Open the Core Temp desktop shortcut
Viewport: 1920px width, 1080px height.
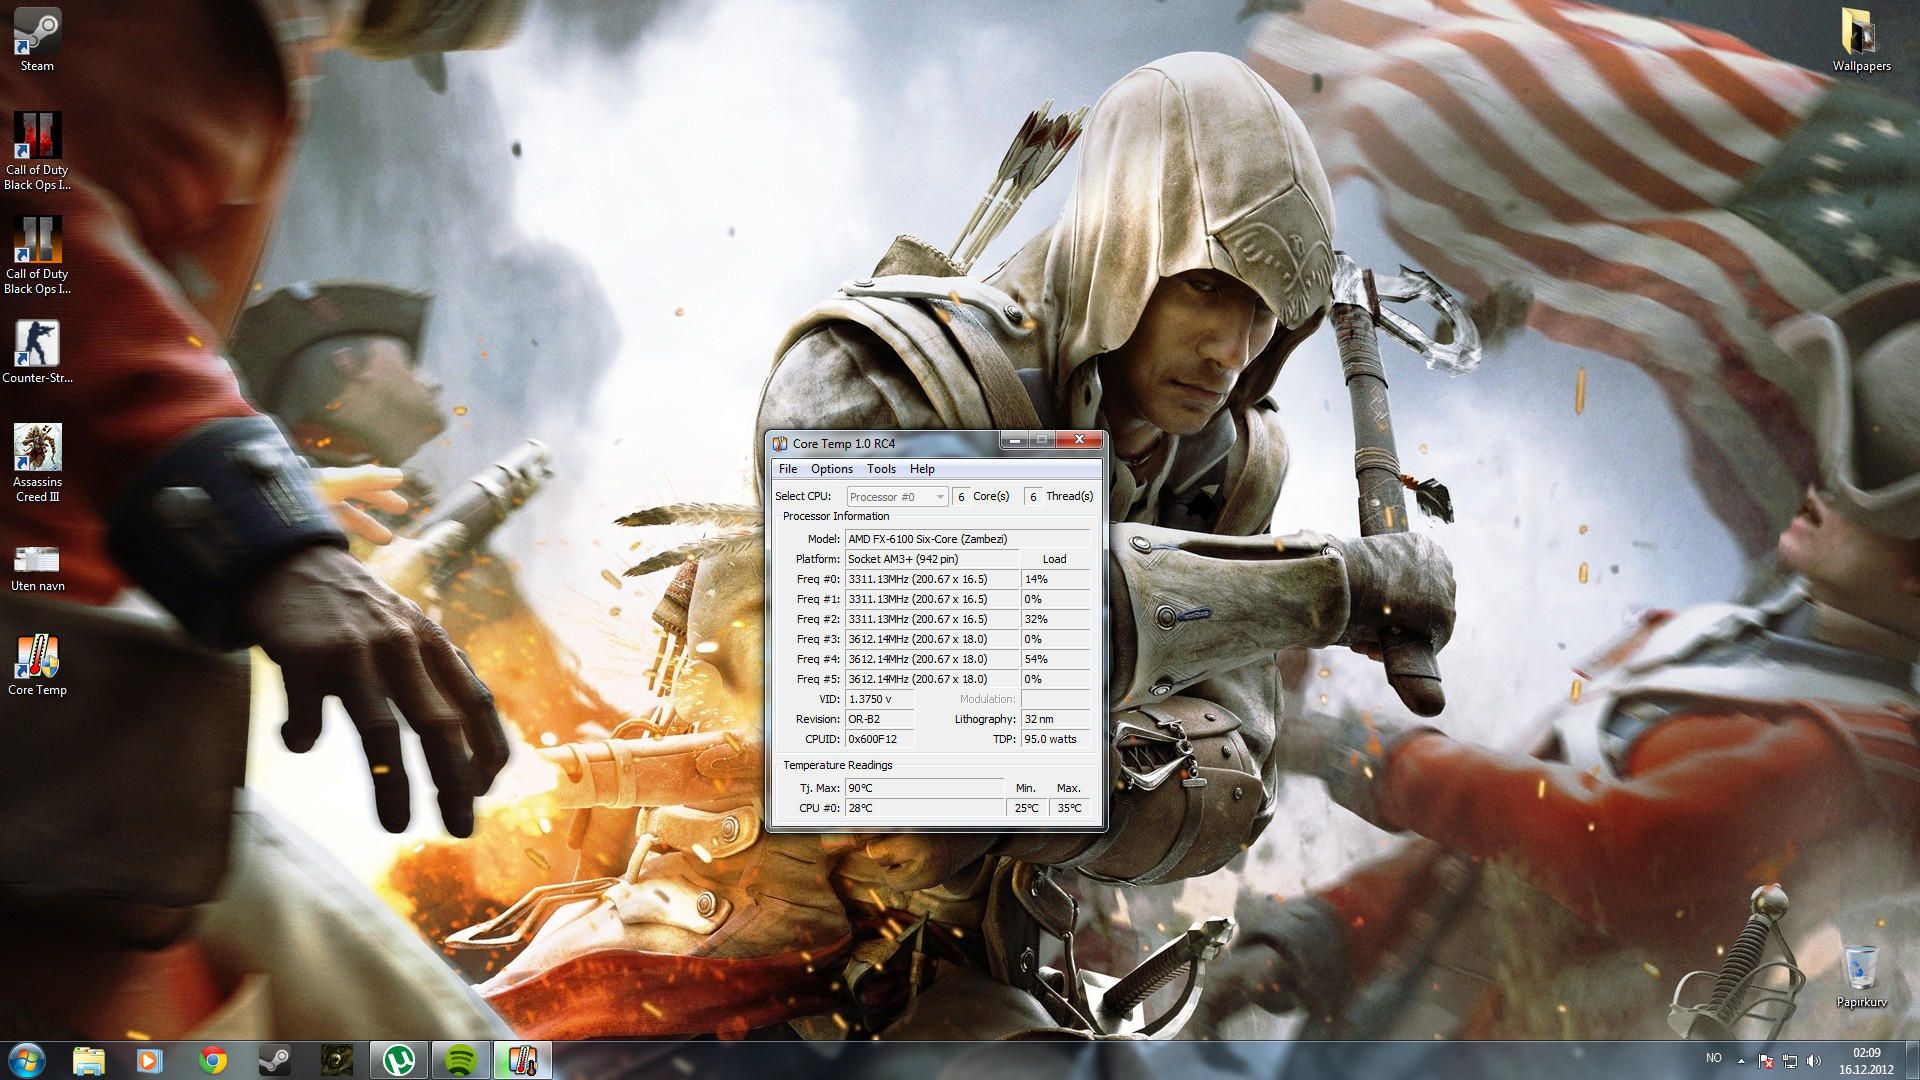pos(37,664)
